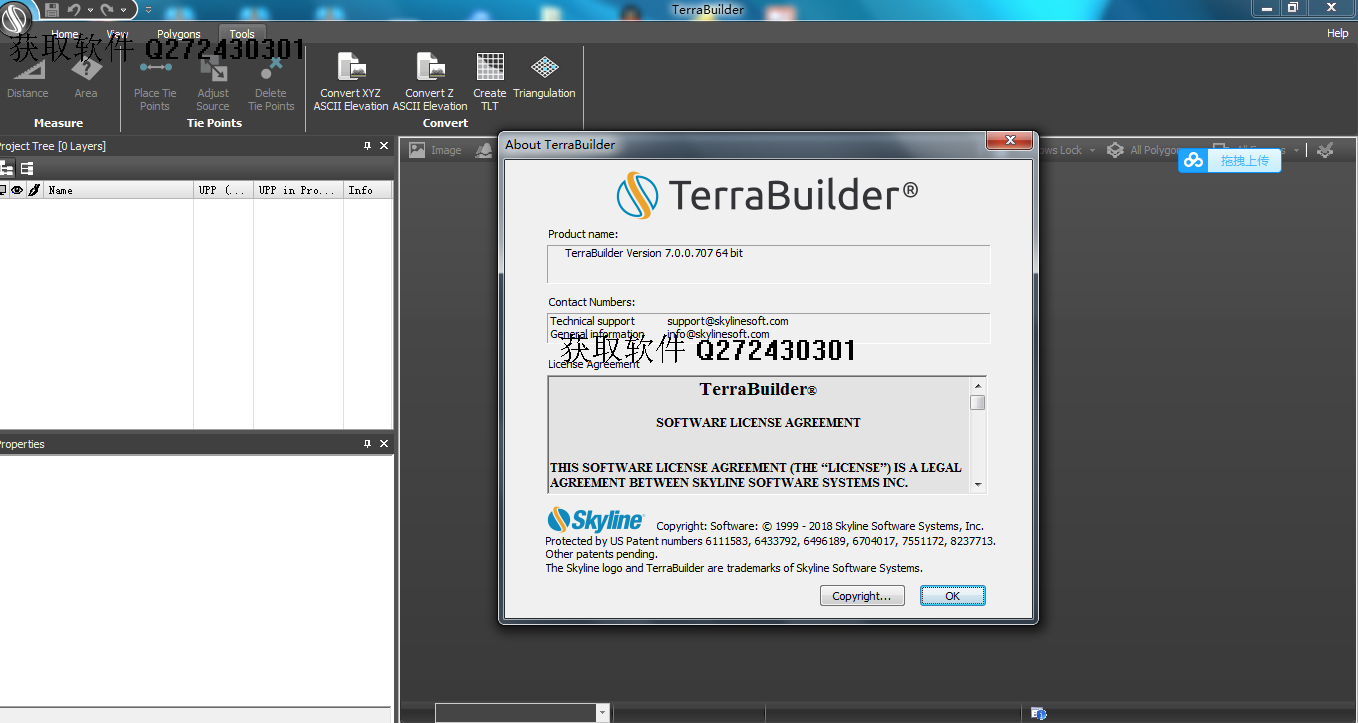
Task: Close the About TerraBuilder dialog
Action: [x=1010, y=140]
